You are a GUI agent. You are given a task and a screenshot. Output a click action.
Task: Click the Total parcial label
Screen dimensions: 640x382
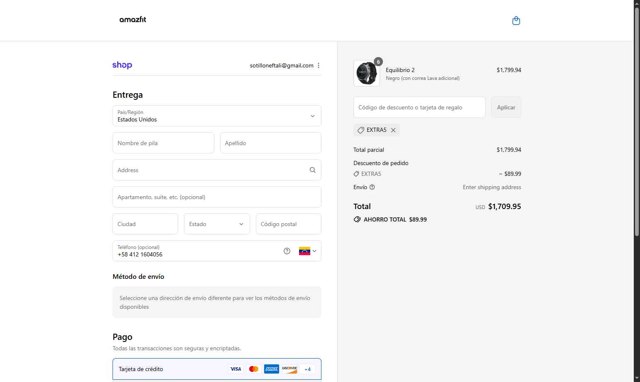(369, 150)
